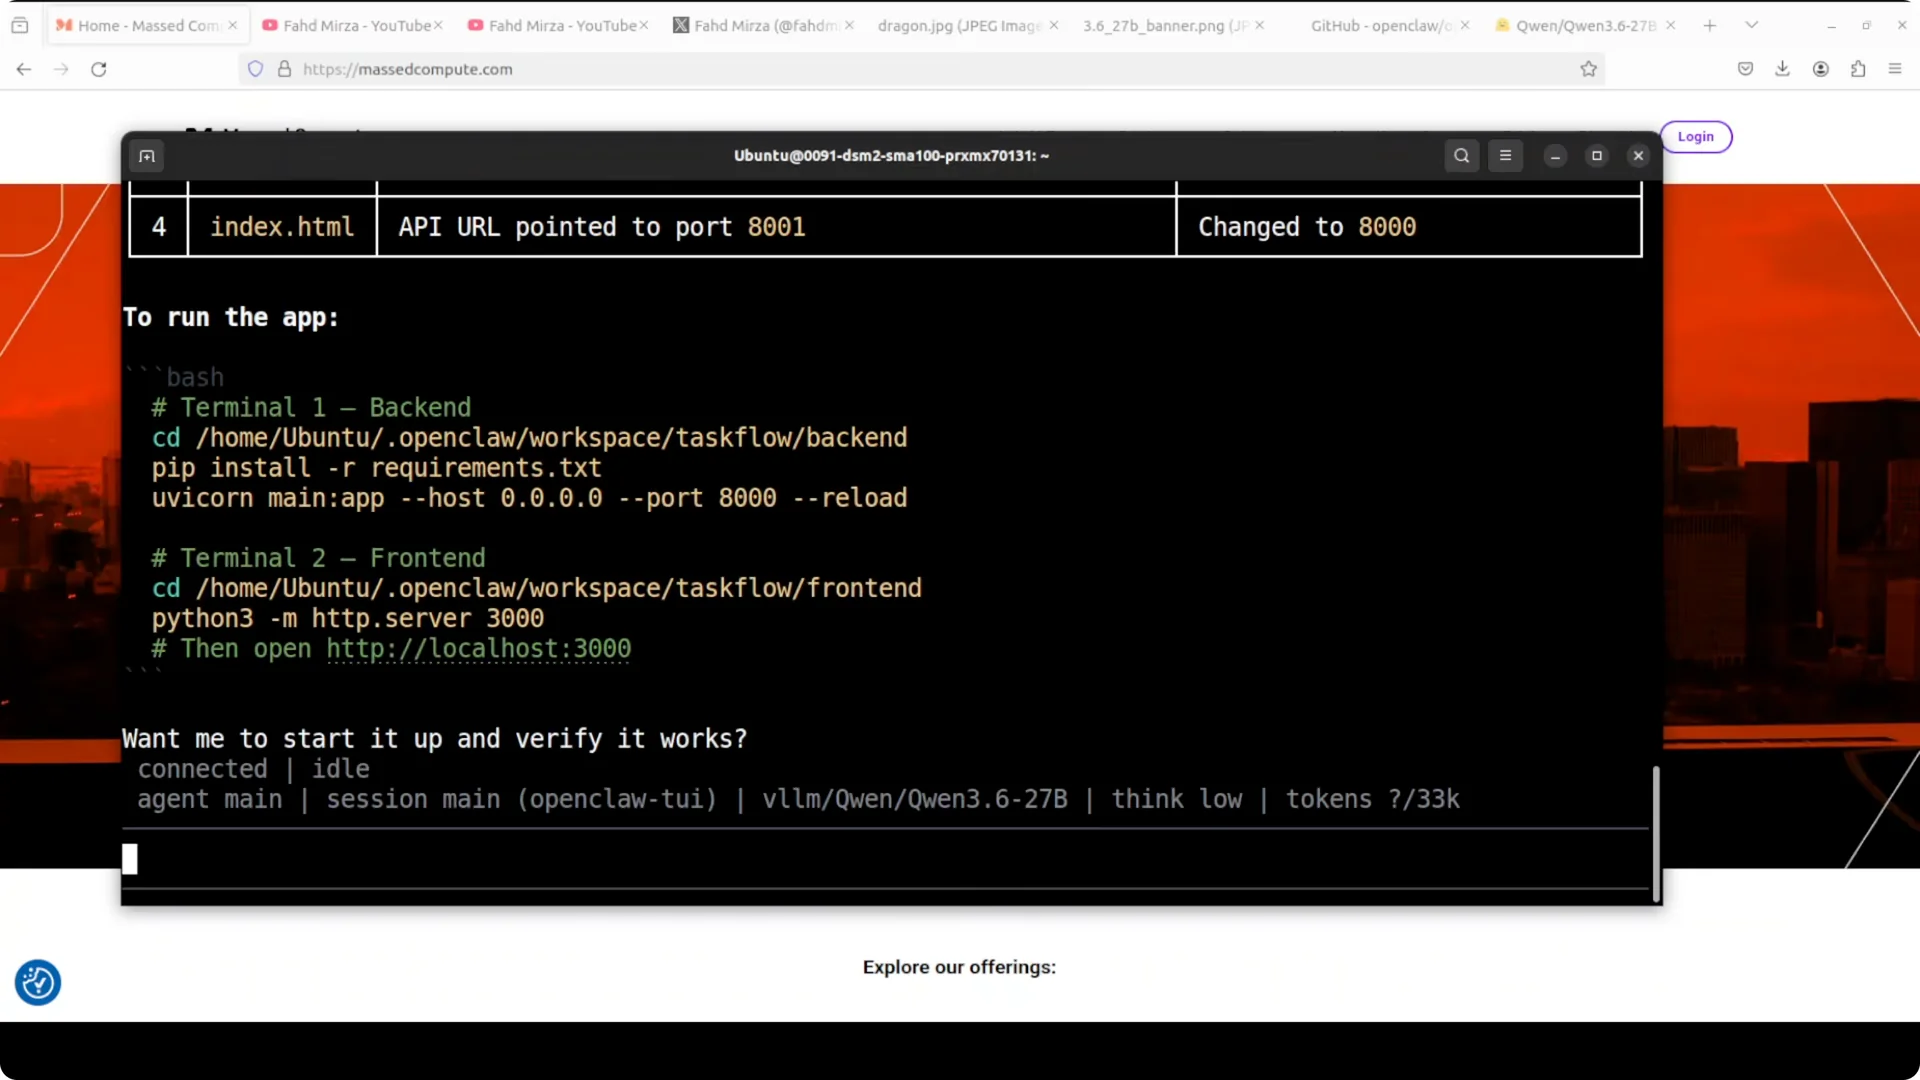This screenshot has height=1080, width=1920.
Task: Minimize the terminal window
Action: tap(1555, 156)
